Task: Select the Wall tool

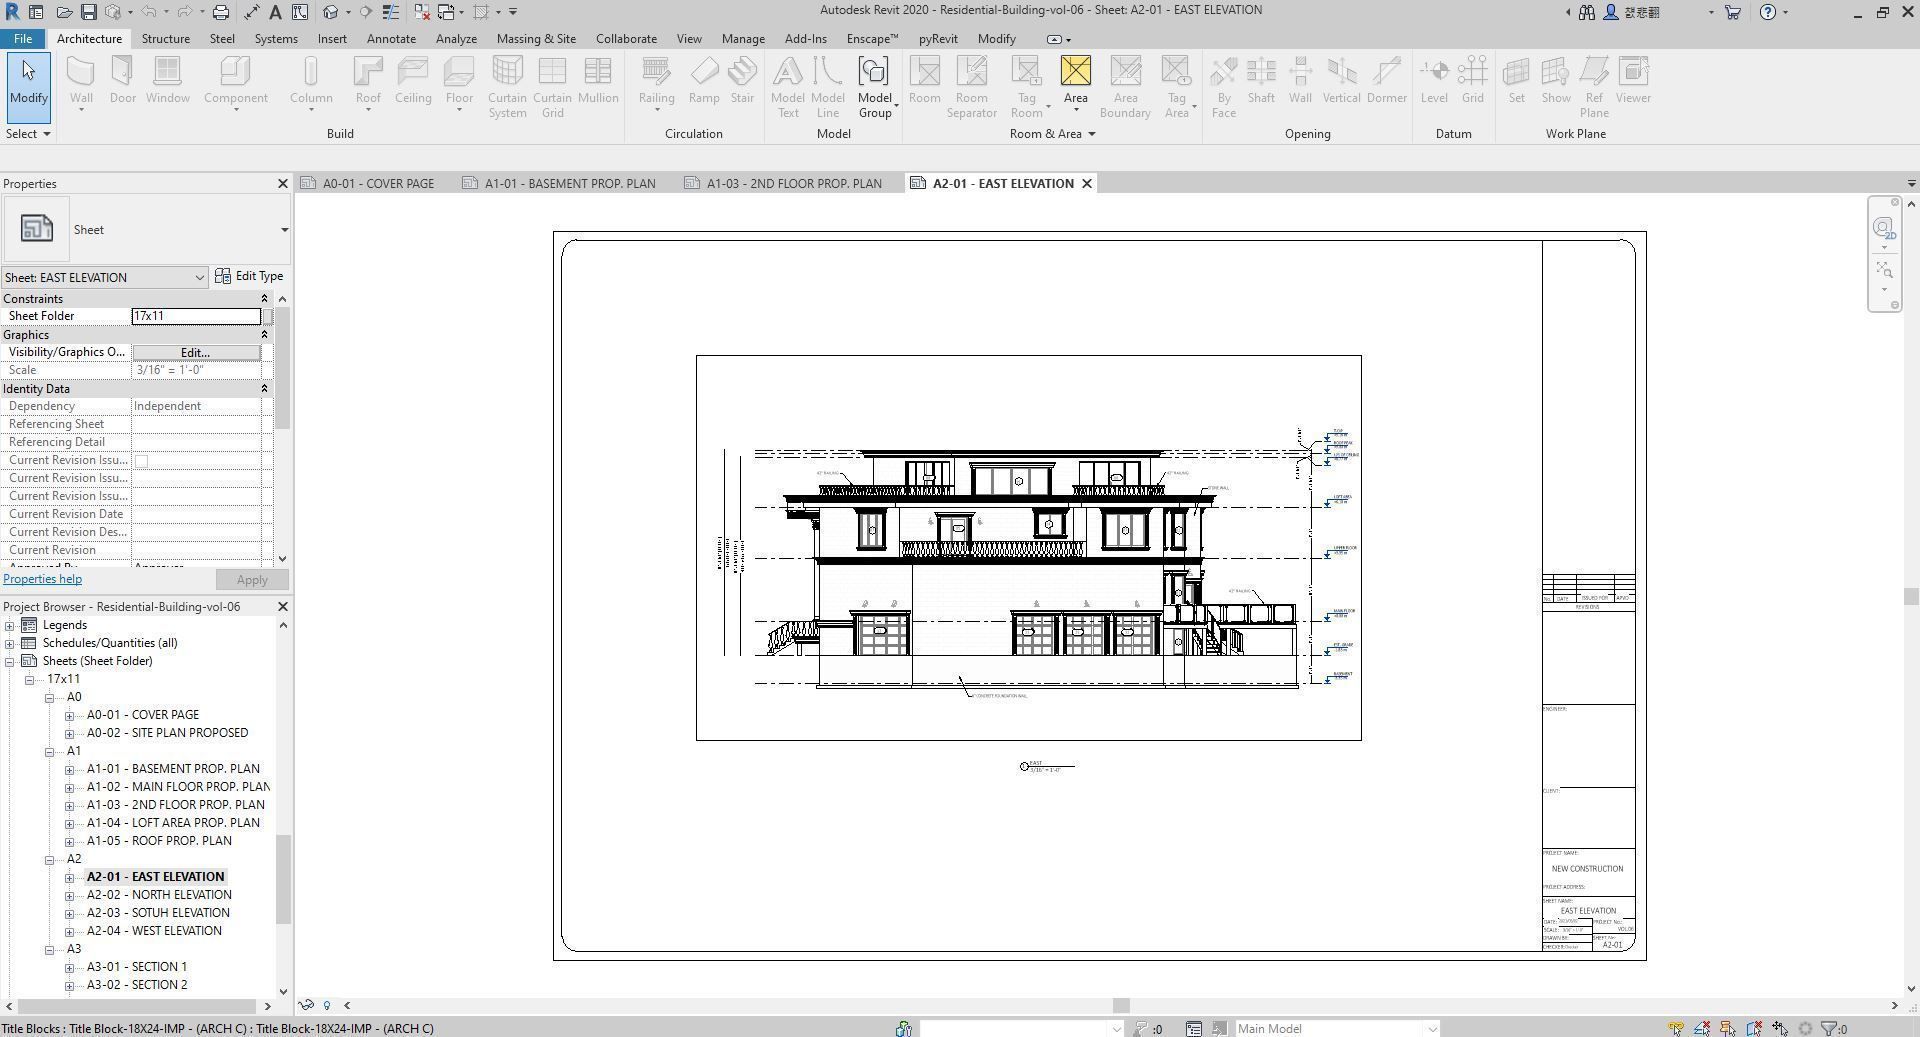Action: pos(81,82)
